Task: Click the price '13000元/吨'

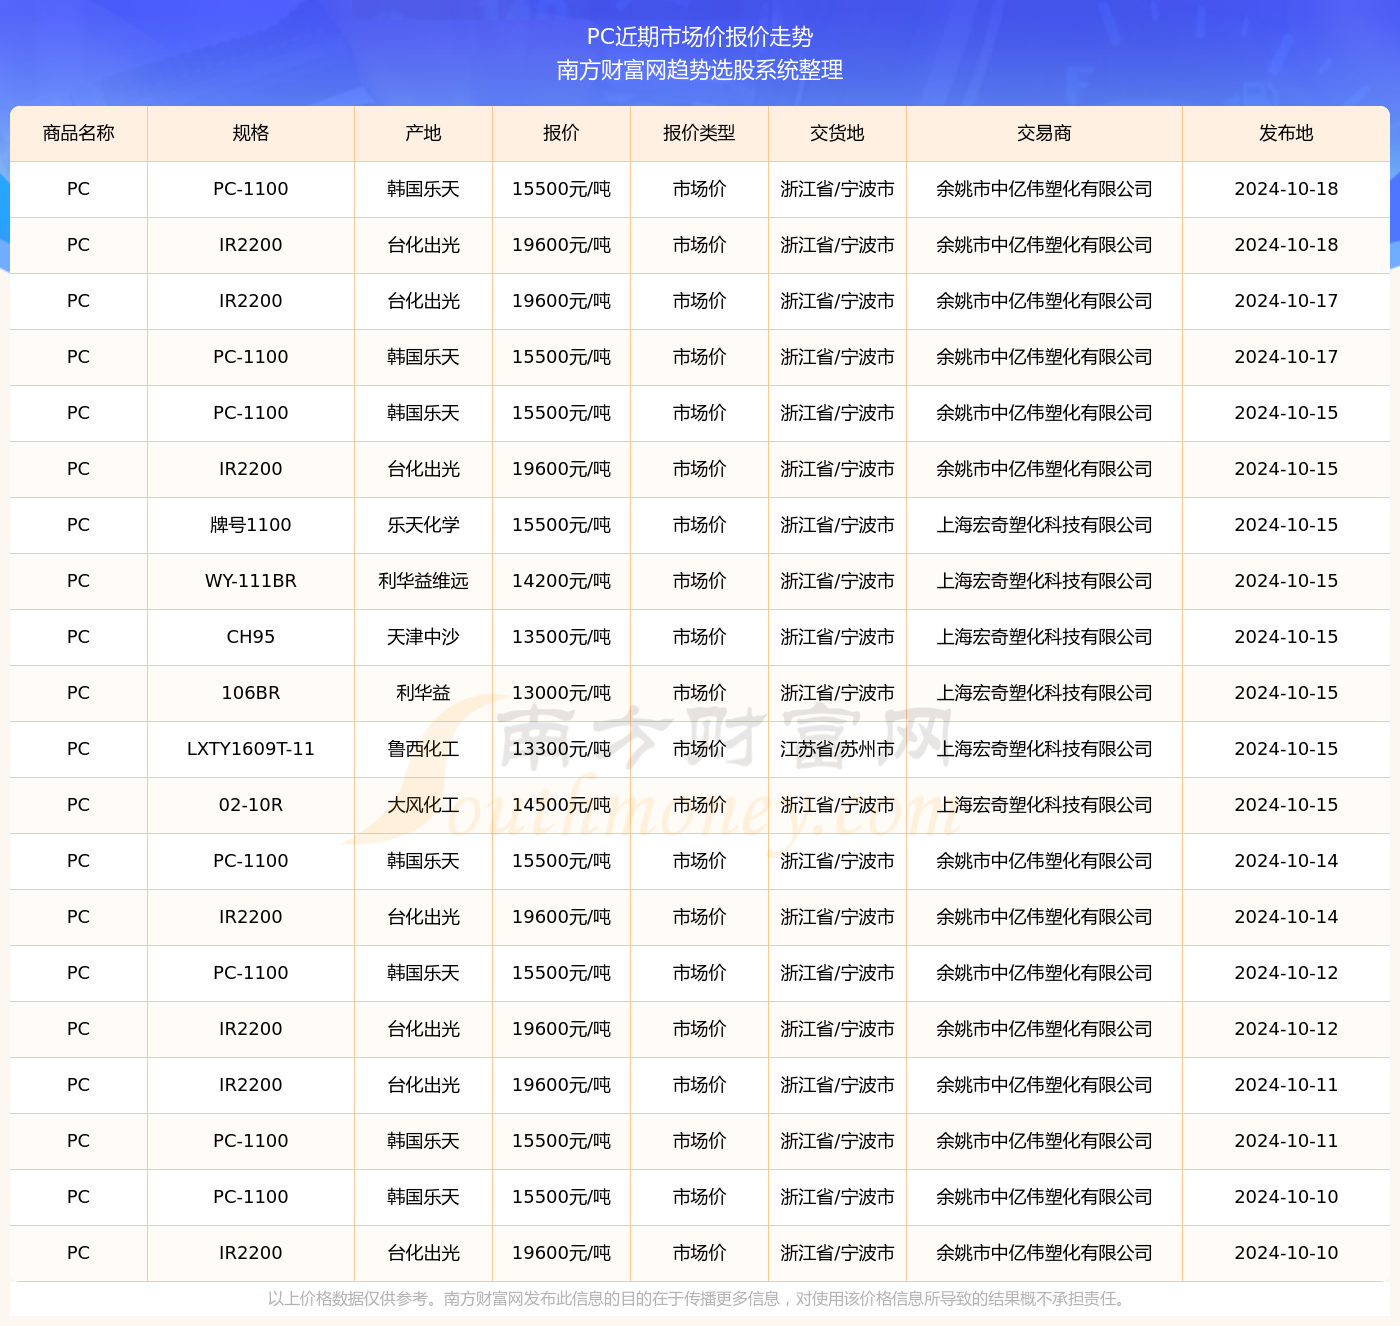Action: point(561,693)
